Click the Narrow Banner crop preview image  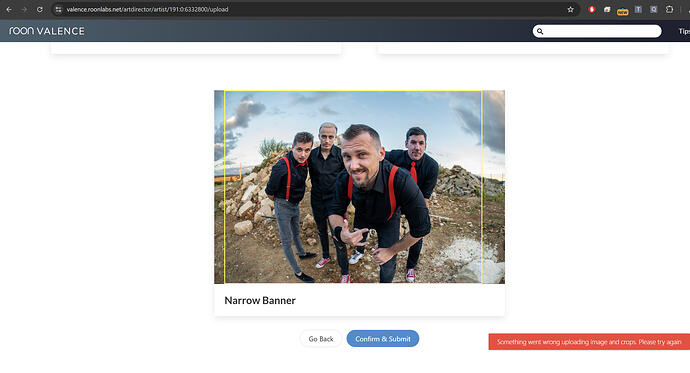coord(360,187)
